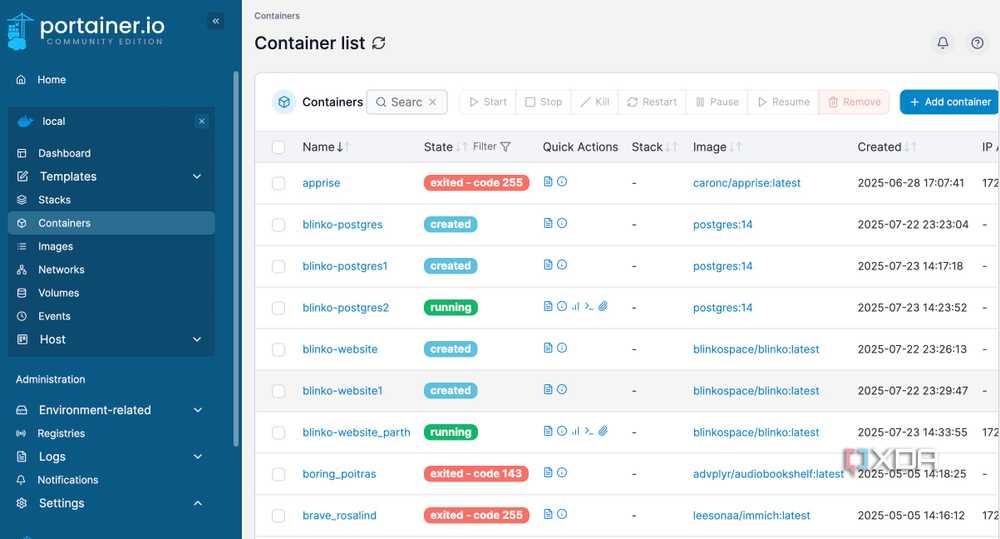The width and height of the screenshot is (1000, 539).
Task: Click the Add container button
Action: tap(950, 102)
